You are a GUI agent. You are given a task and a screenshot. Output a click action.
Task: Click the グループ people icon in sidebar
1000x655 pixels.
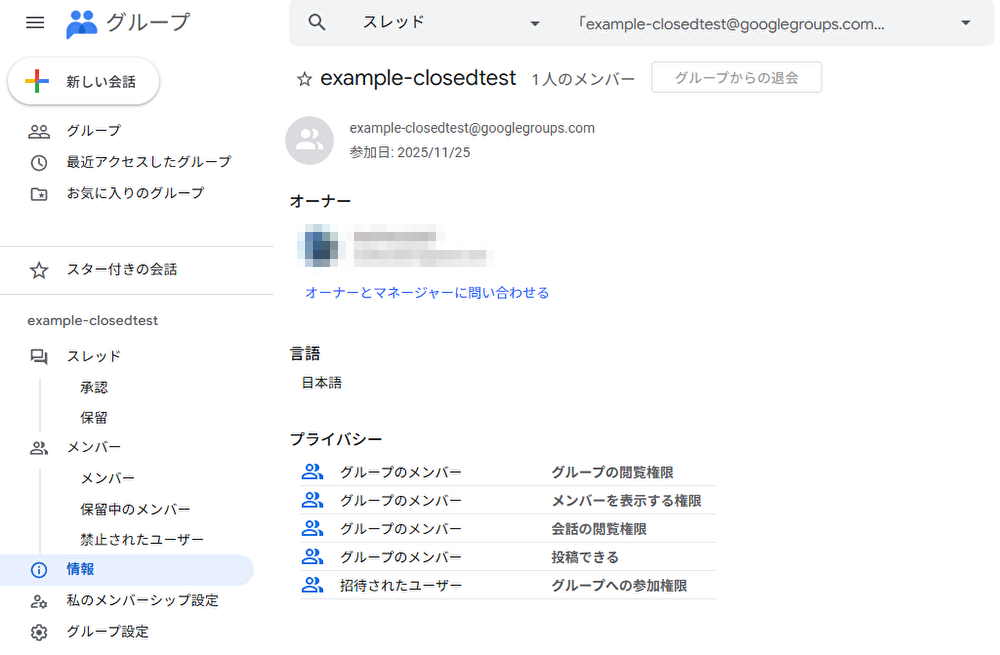tap(39, 131)
